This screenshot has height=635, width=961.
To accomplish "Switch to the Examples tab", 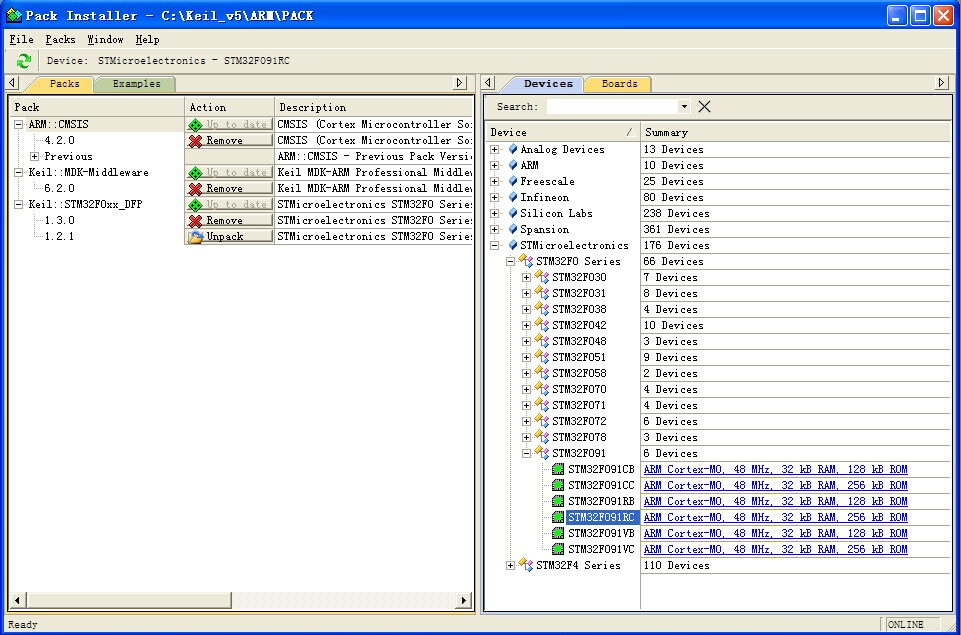I will pyautogui.click(x=136, y=84).
